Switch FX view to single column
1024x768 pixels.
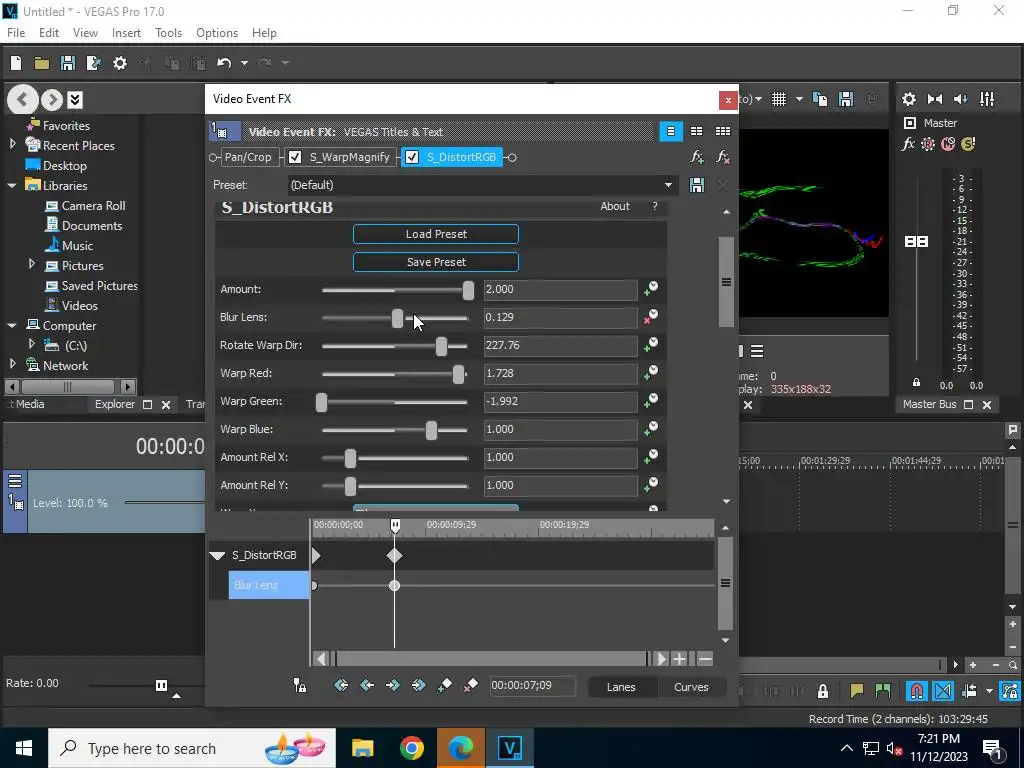(x=671, y=131)
